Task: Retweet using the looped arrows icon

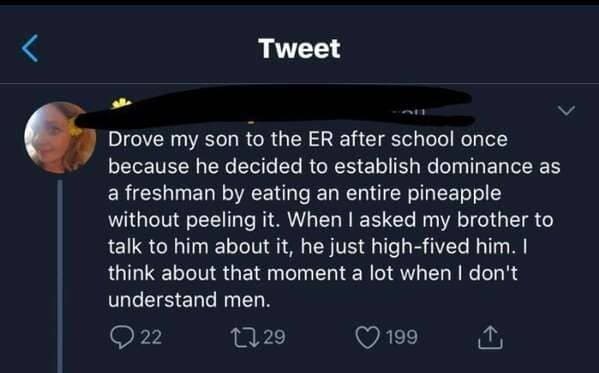Action: point(245,337)
